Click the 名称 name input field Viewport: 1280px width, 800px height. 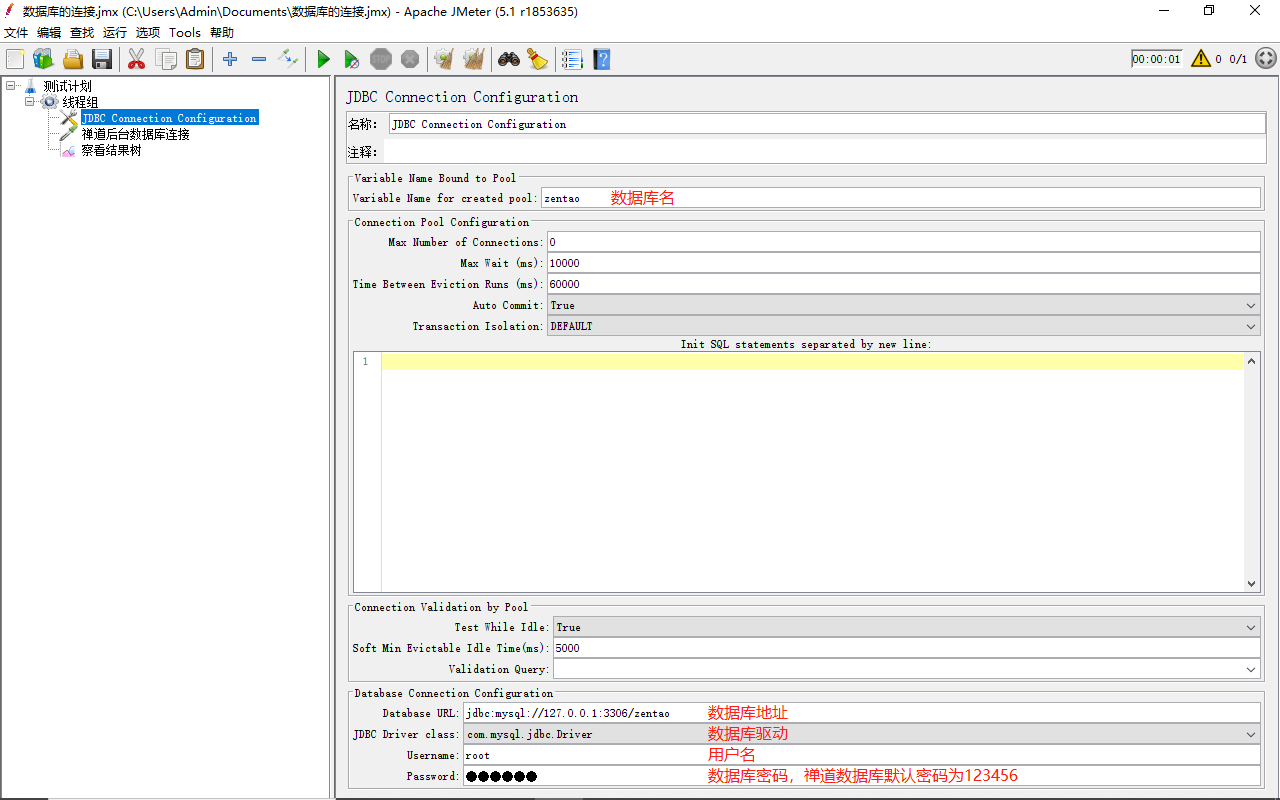pos(825,124)
